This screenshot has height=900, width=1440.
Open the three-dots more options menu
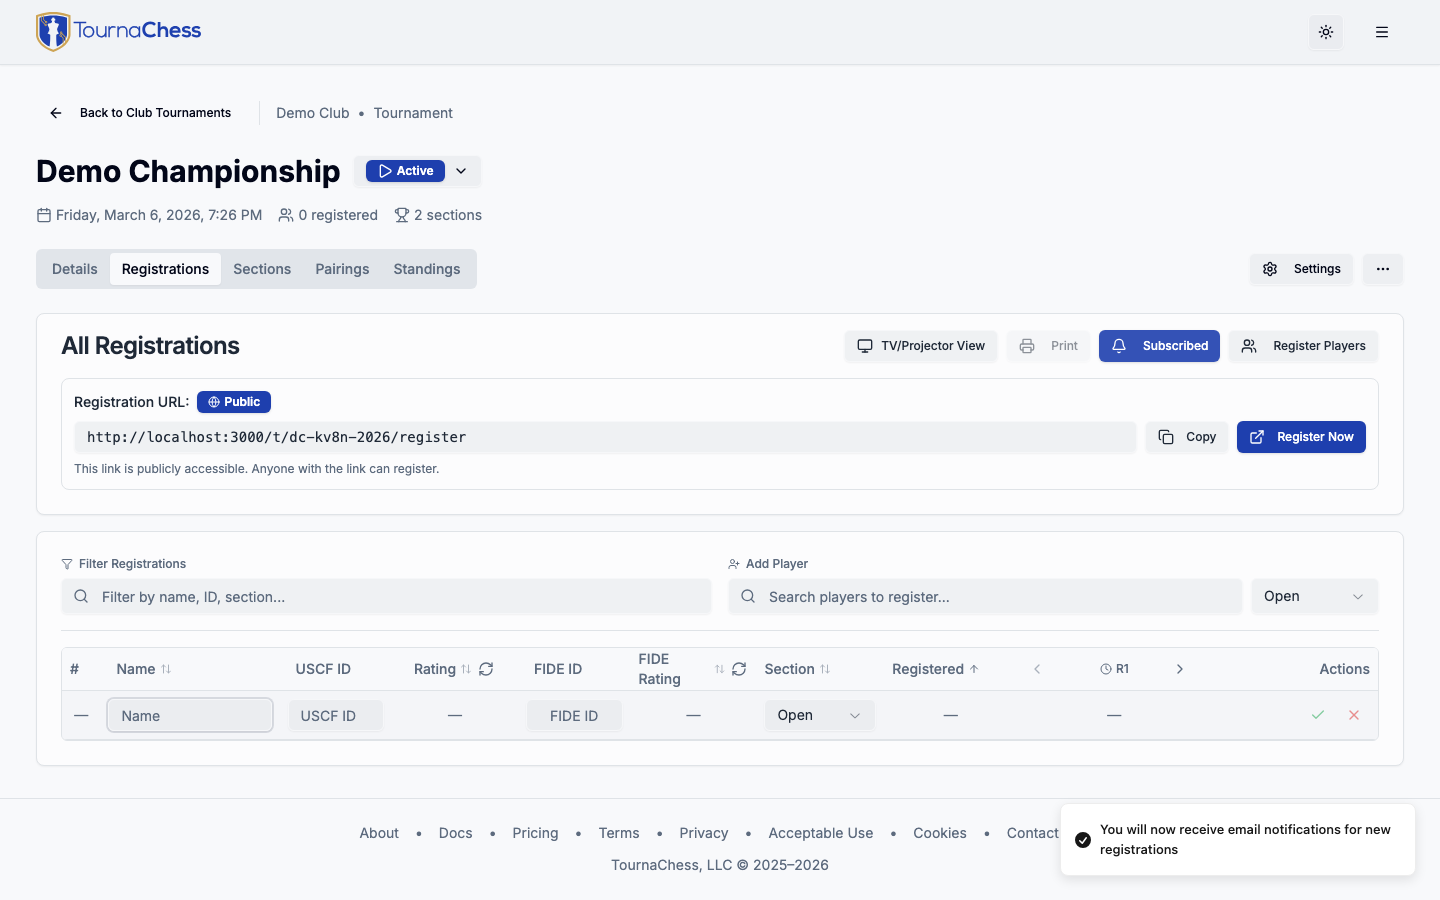tap(1383, 269)
